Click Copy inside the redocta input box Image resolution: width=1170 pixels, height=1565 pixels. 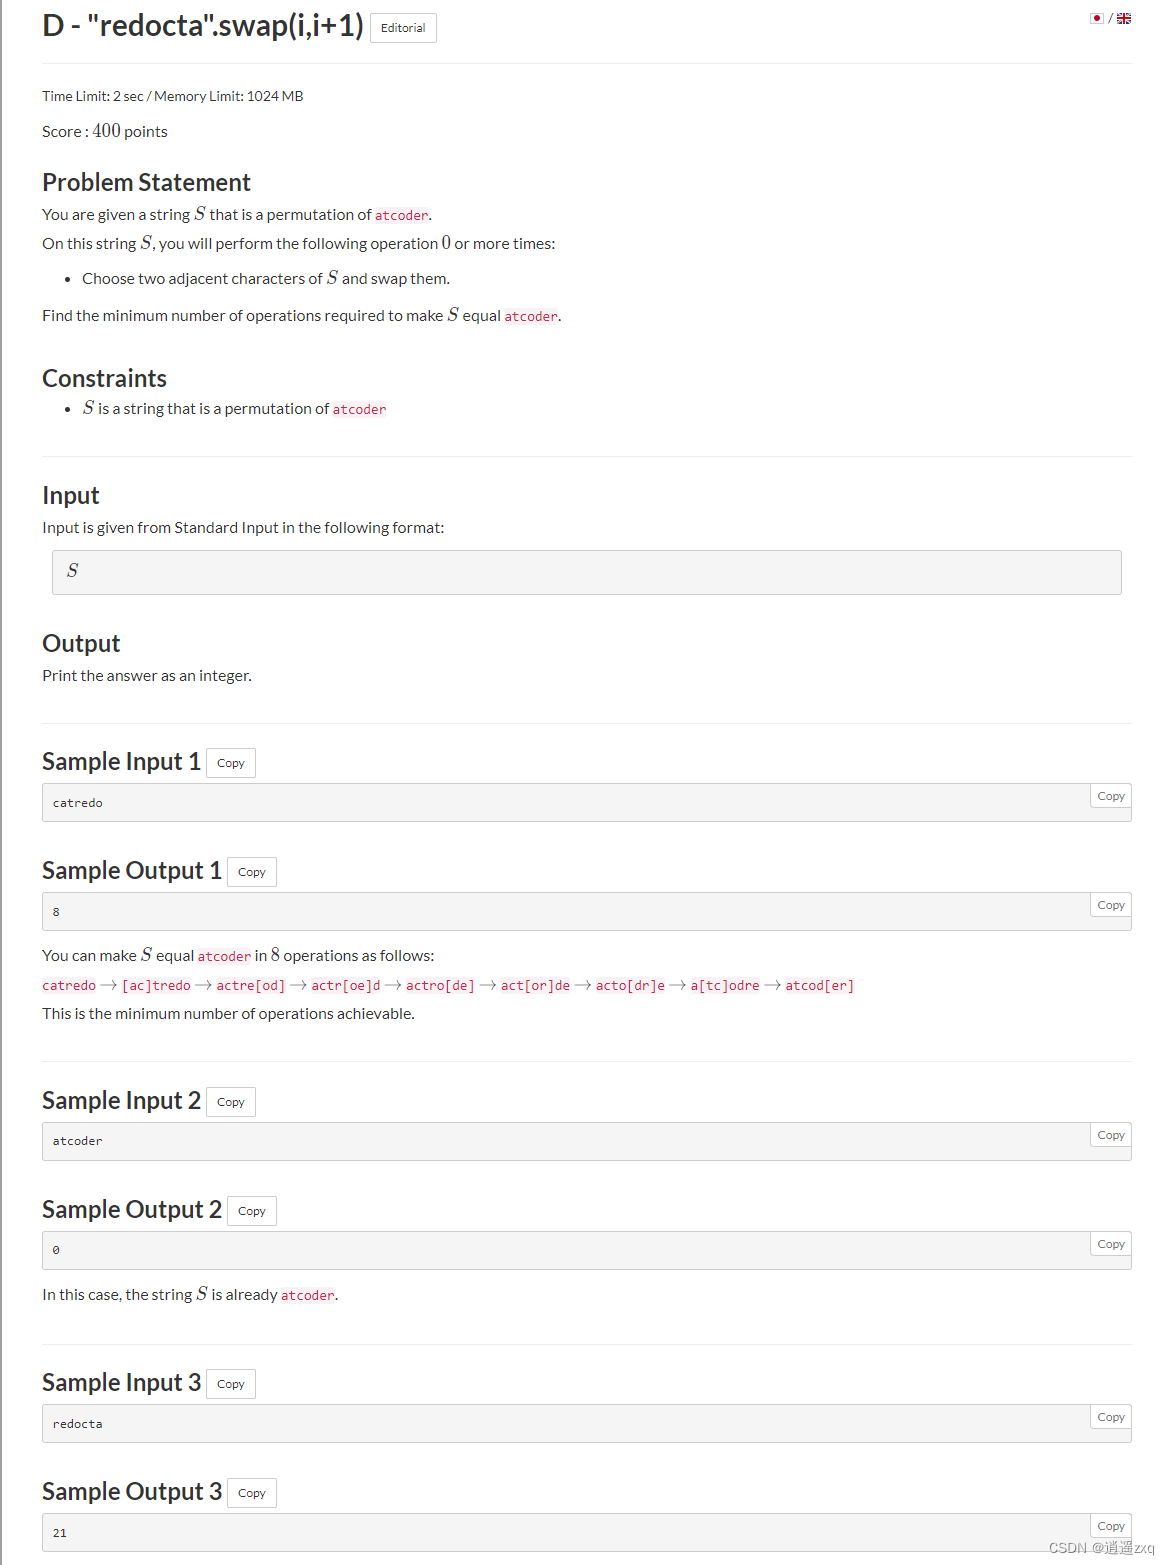point(1111,1417)
